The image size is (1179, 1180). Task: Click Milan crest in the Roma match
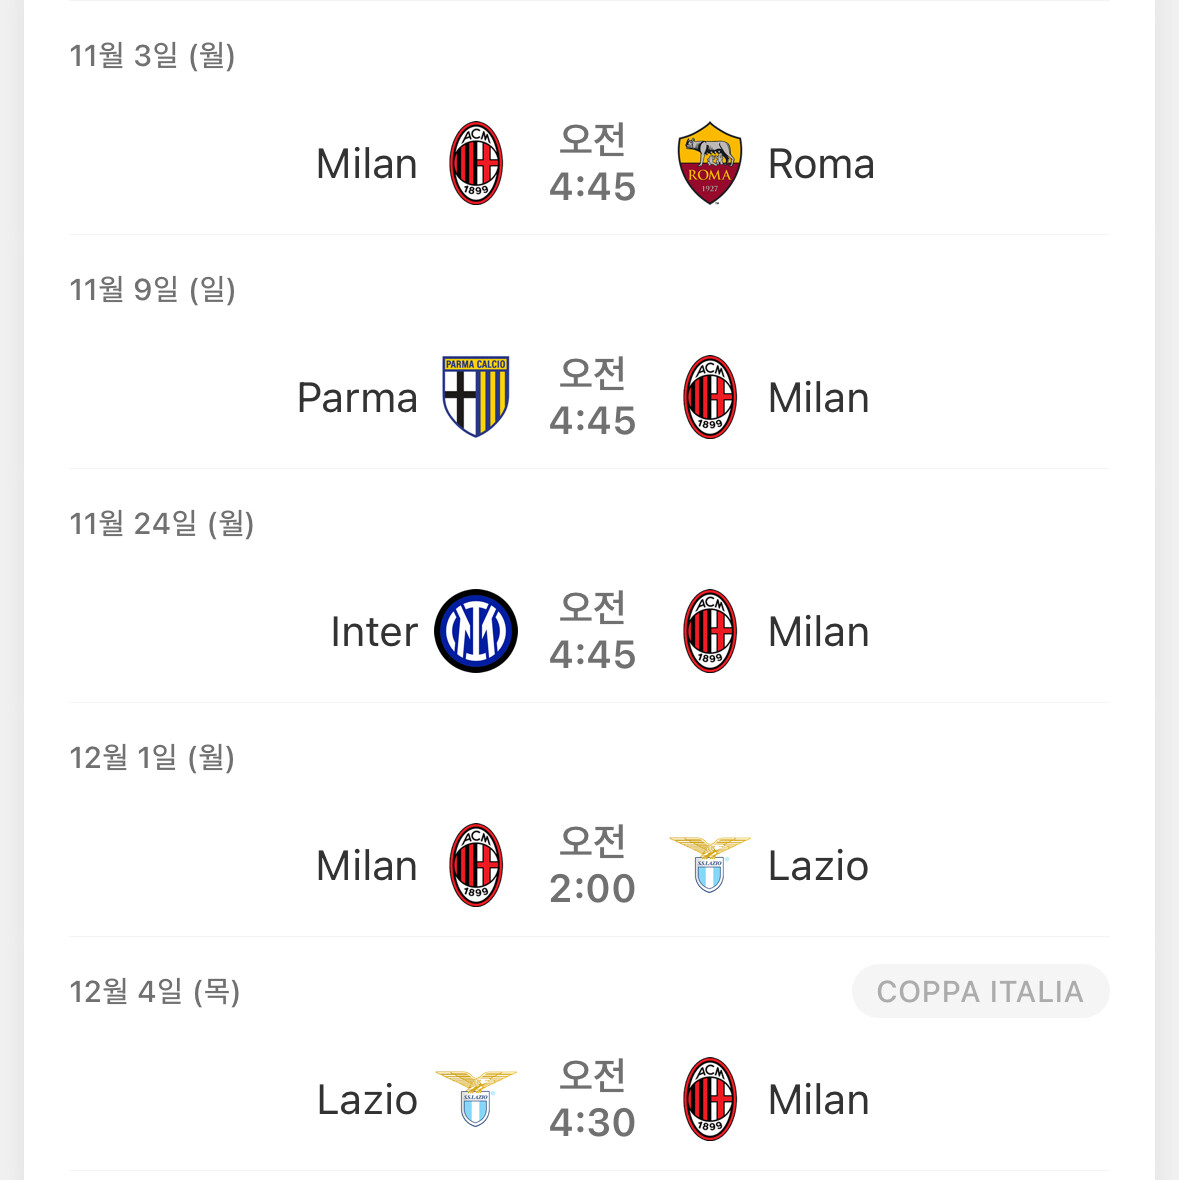tap(476, 163)
